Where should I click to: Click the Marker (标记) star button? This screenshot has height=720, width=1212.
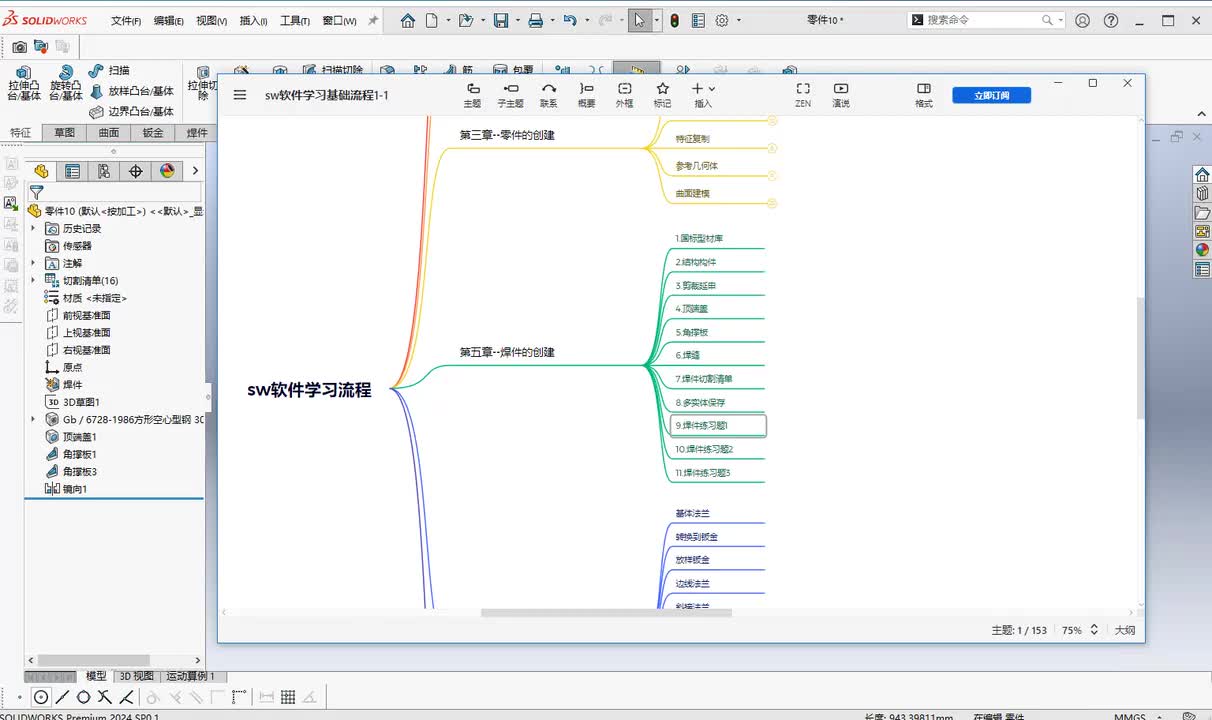(662, 95)
